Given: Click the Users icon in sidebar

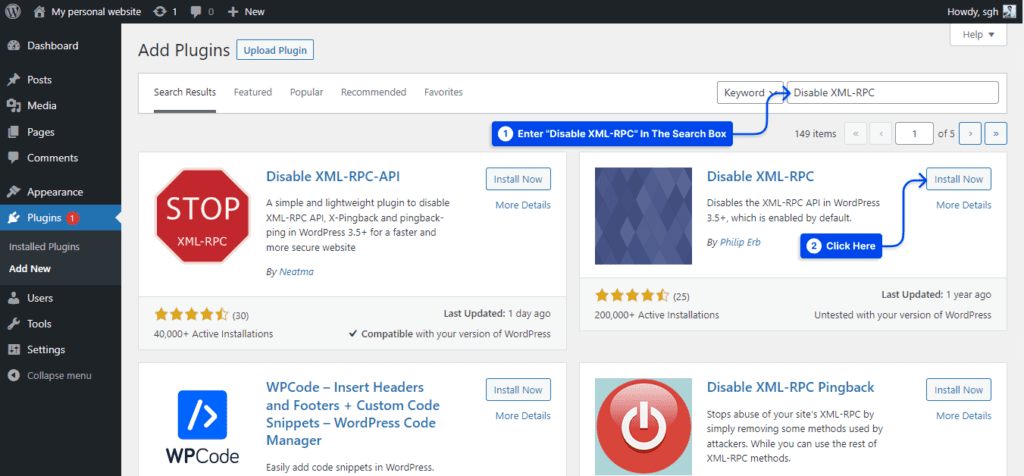Looking at the screenshot, I should click(13, 298).
